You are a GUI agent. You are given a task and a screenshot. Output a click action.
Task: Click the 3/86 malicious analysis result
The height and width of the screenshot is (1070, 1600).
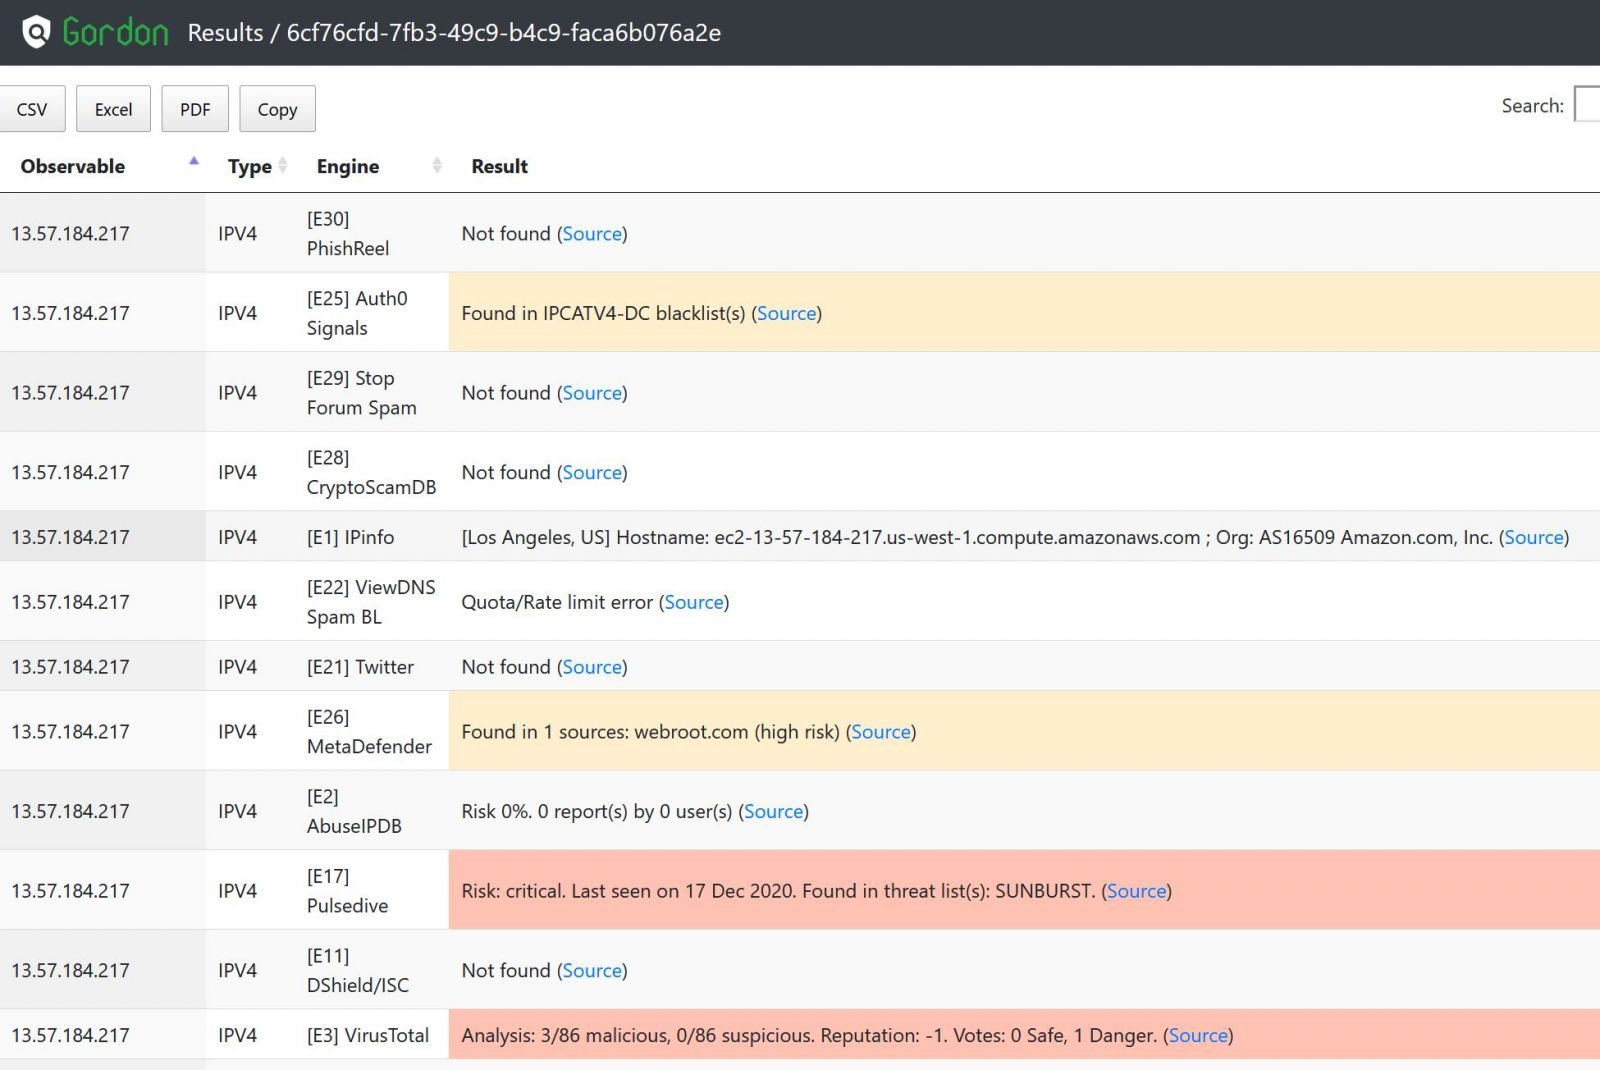[809, 1035]
